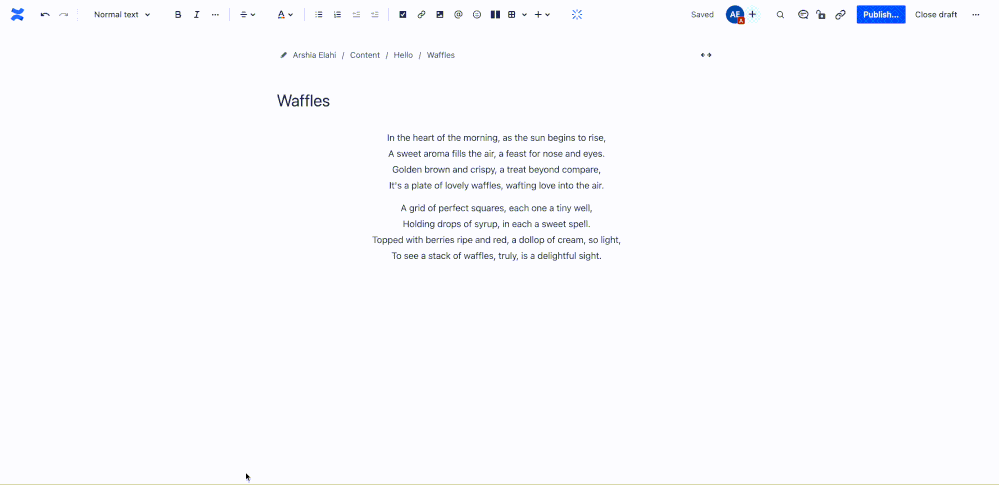Click the AE user avatar
The width and height of the screenshot is (999, 485).
point(735,15)
